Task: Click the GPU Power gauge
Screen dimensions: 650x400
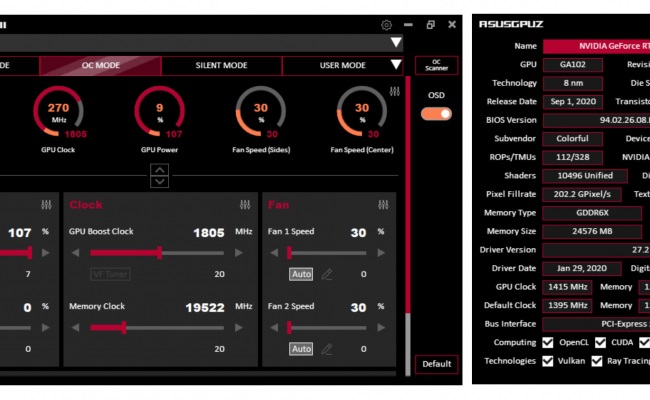Action: click(x=160, y=112)
